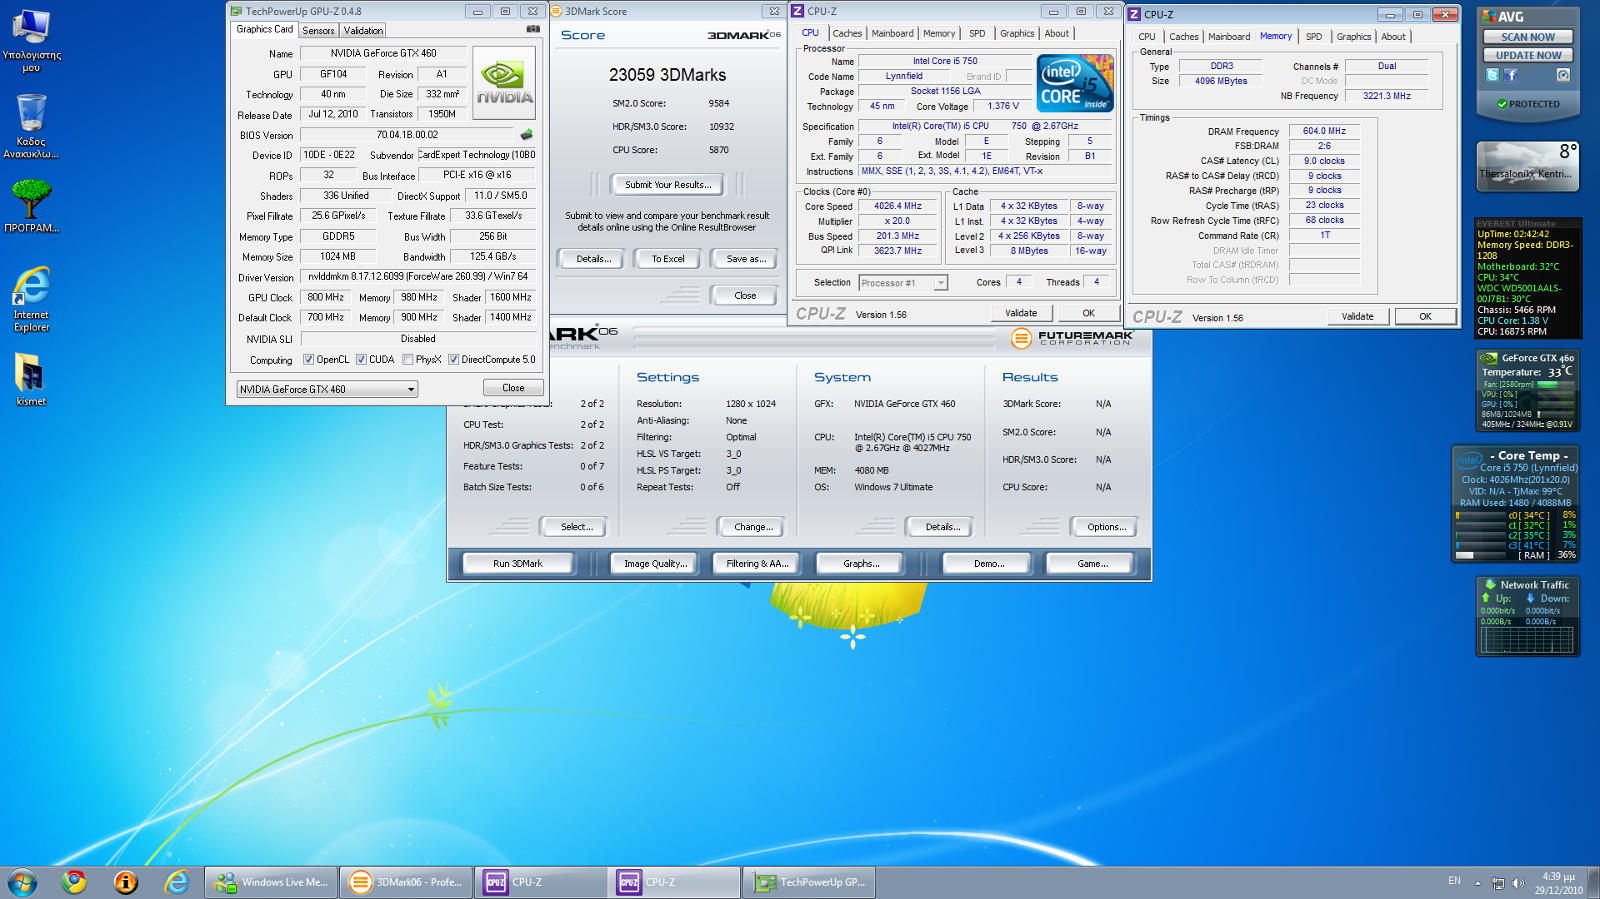Click the To Excel button
Image resolution: width=1600 pixels, height=899 pixels.
click(x=668, y=258)
